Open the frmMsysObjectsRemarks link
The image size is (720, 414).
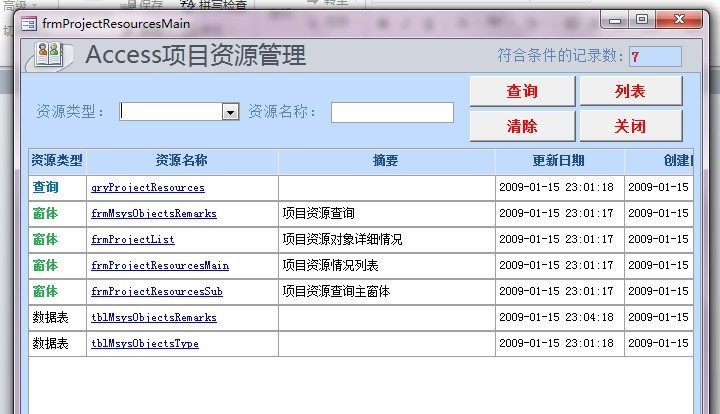154,213
